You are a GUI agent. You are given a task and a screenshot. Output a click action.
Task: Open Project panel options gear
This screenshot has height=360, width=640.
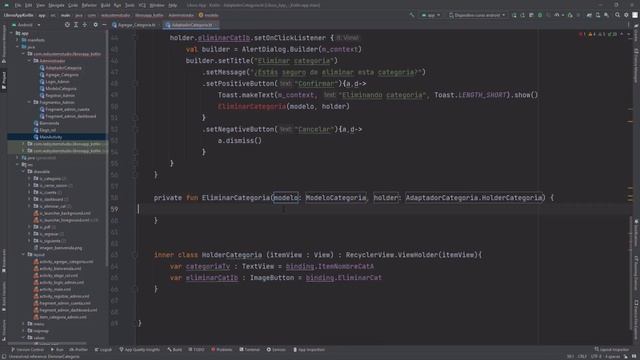click(x=96, y=25)
